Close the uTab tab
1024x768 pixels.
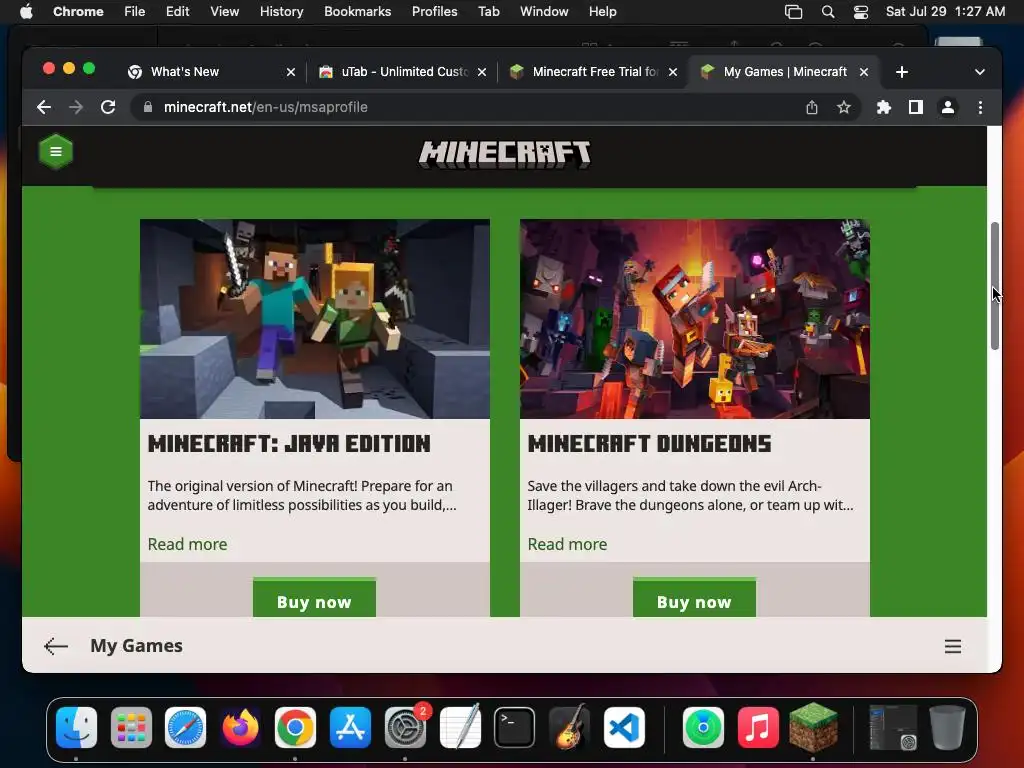coord(482,72)
